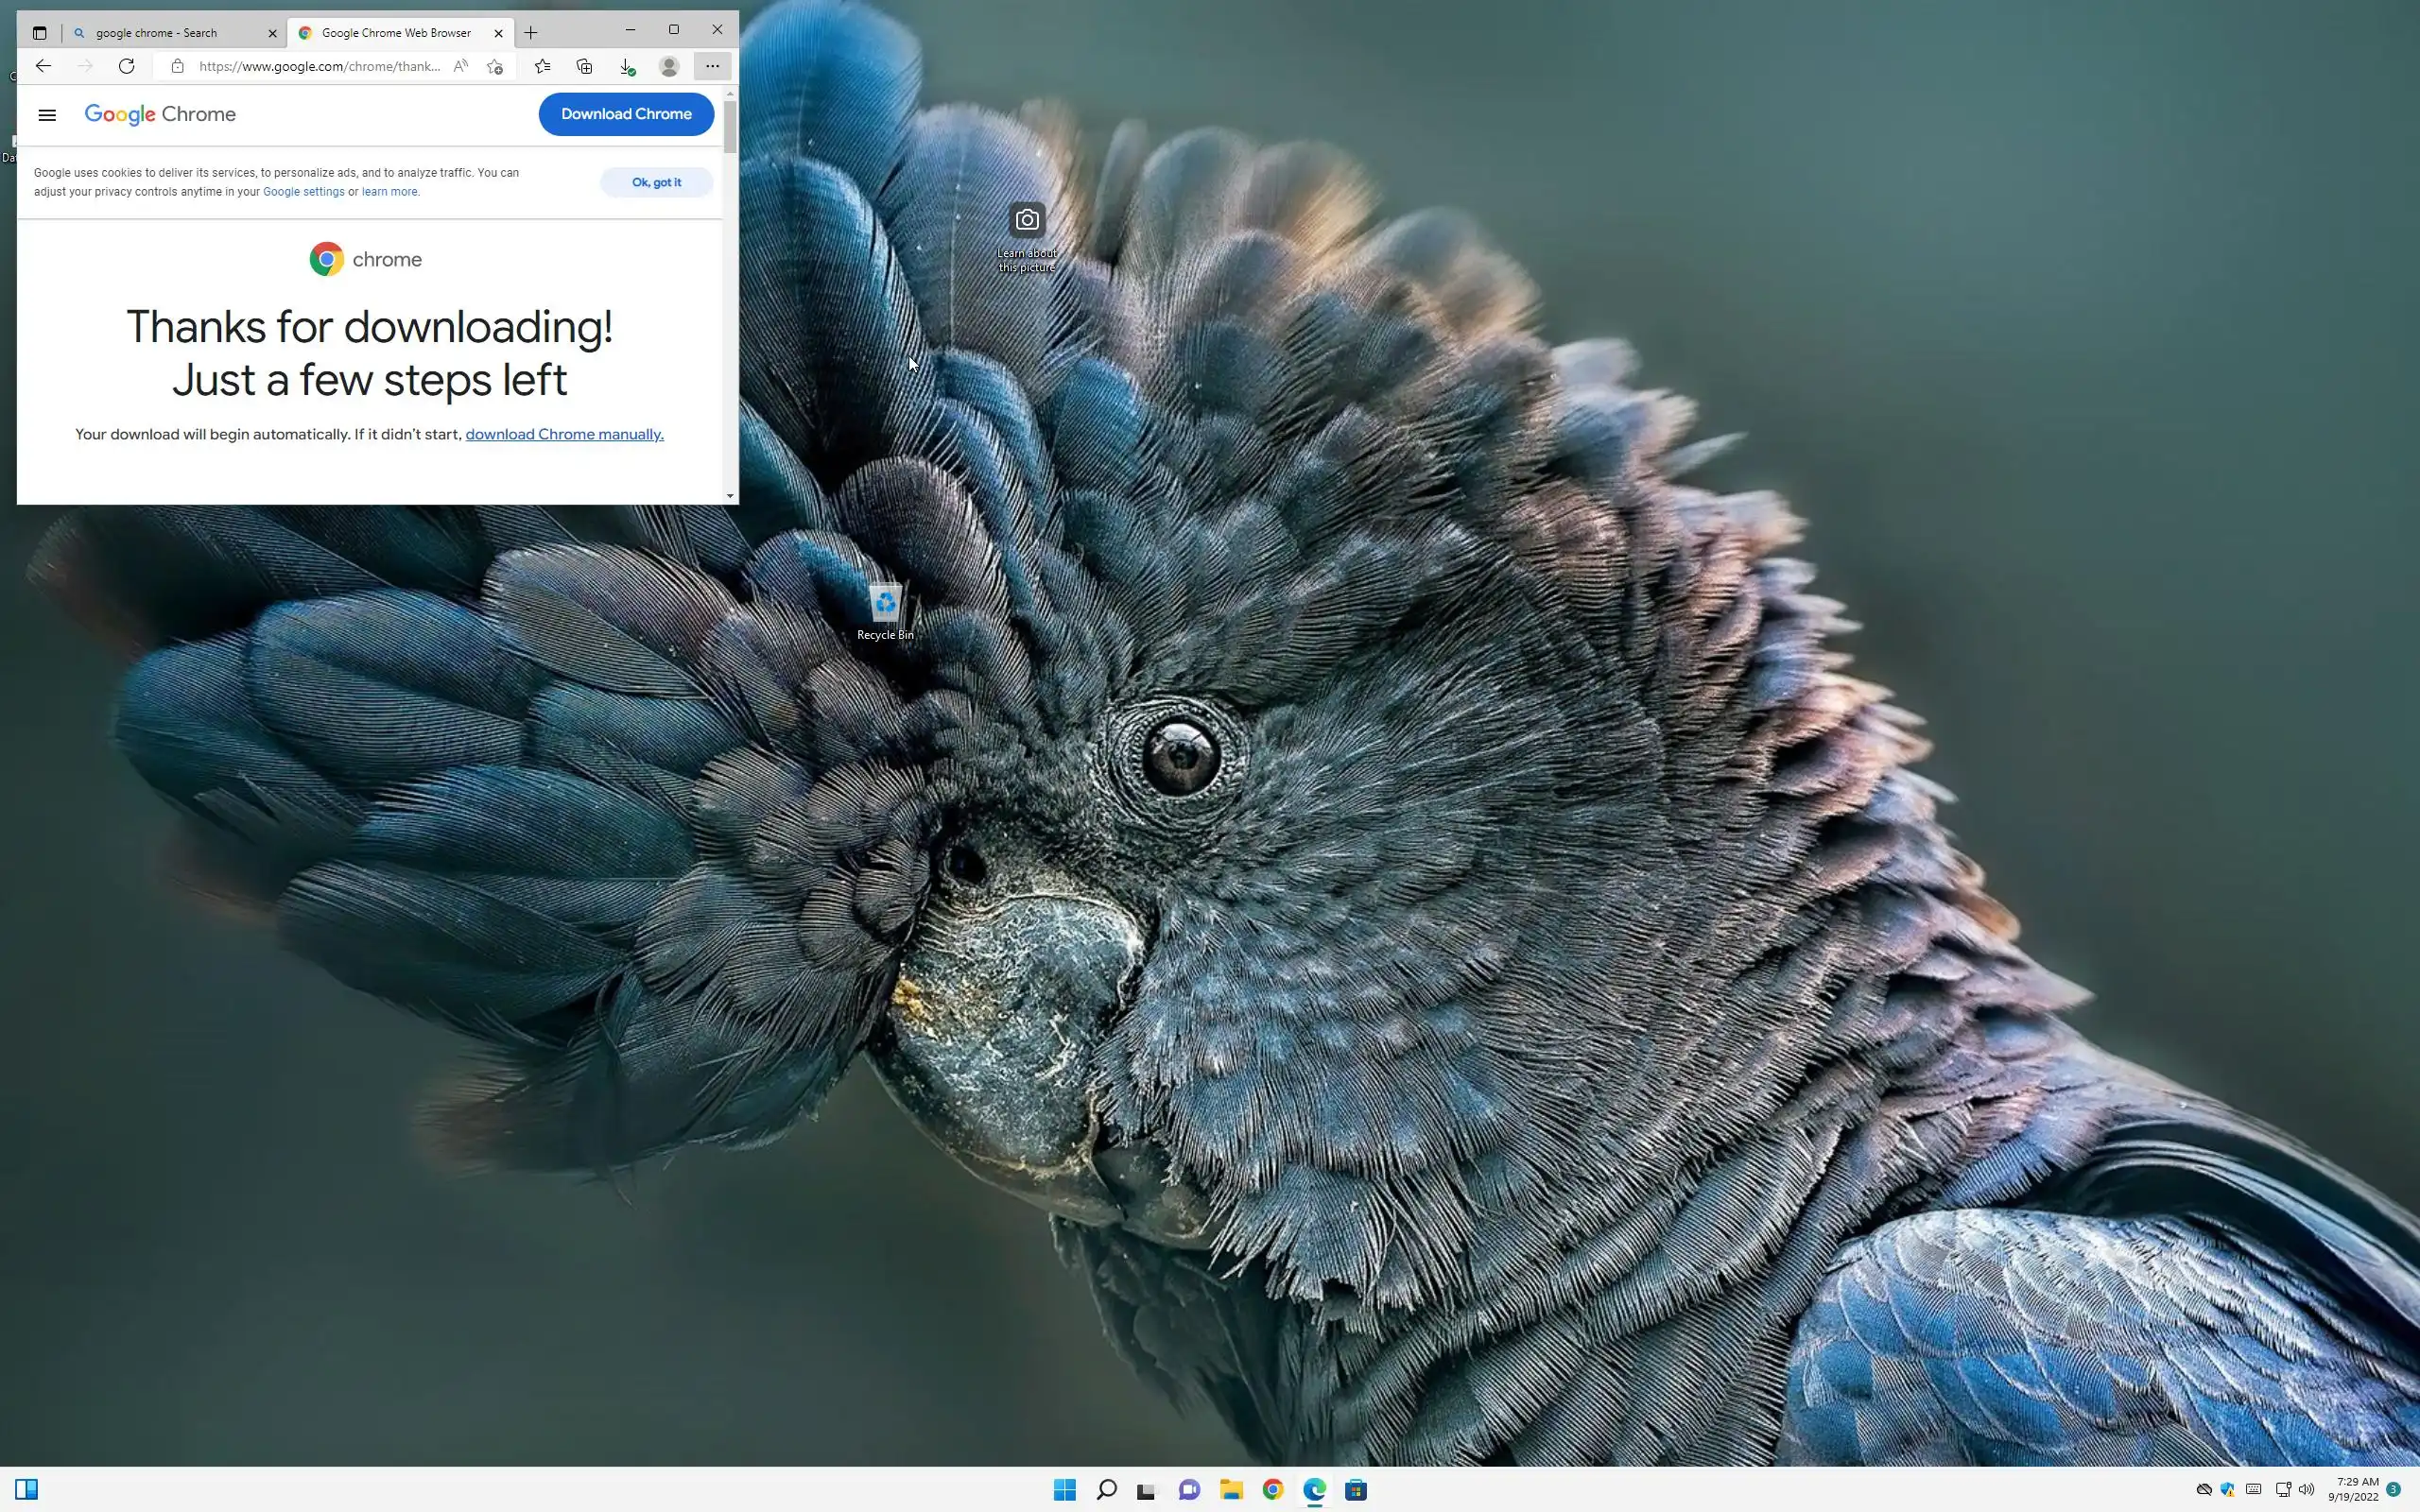Open Edge Settings and more ellipsis menu
The width and height of the screenshot is (2420, 1512).
712,66
